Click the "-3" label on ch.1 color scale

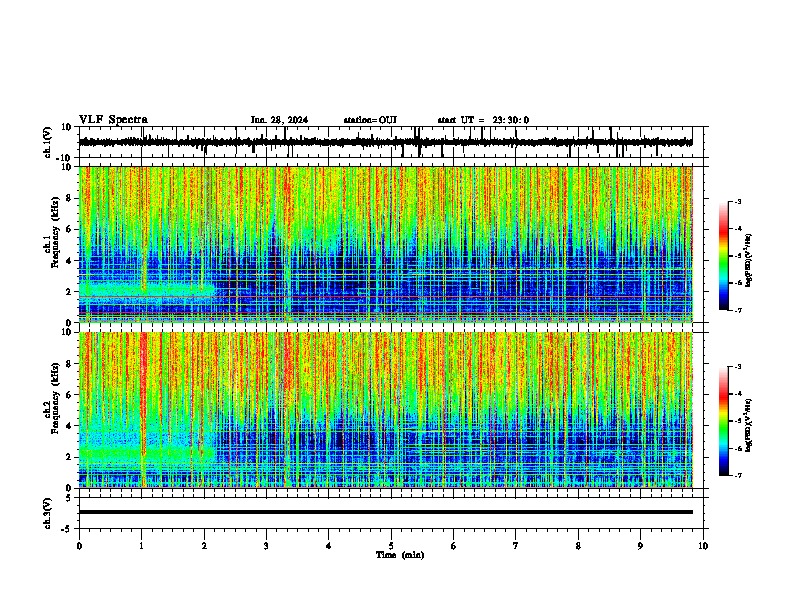737,201
